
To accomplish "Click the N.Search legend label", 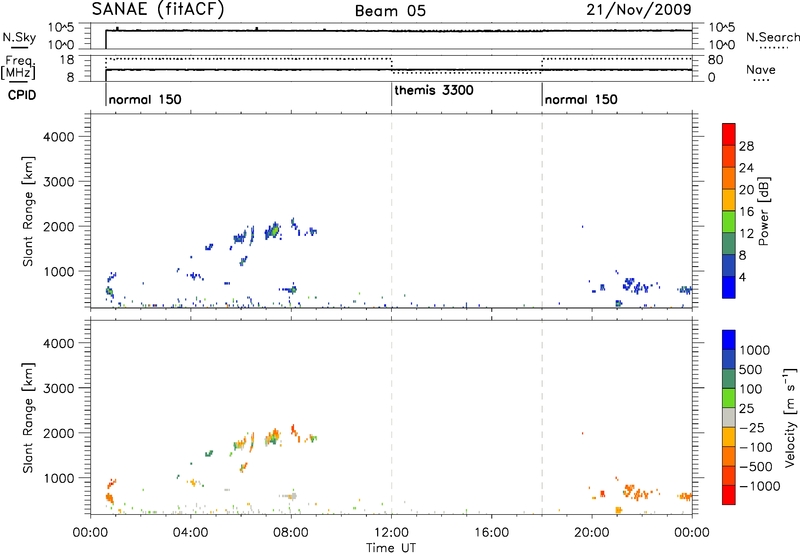I will tap(772, 37).
